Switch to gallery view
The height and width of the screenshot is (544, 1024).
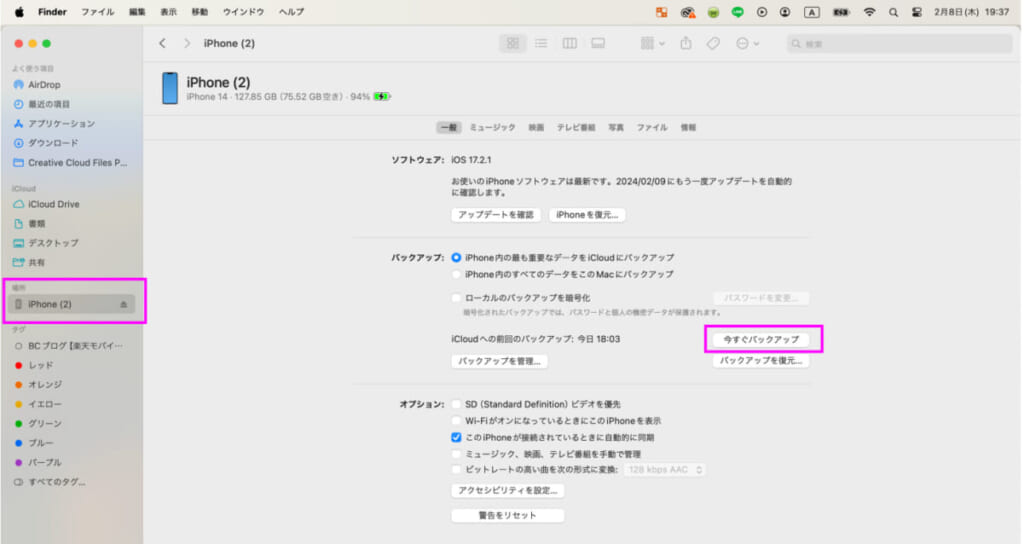[598, 43]
